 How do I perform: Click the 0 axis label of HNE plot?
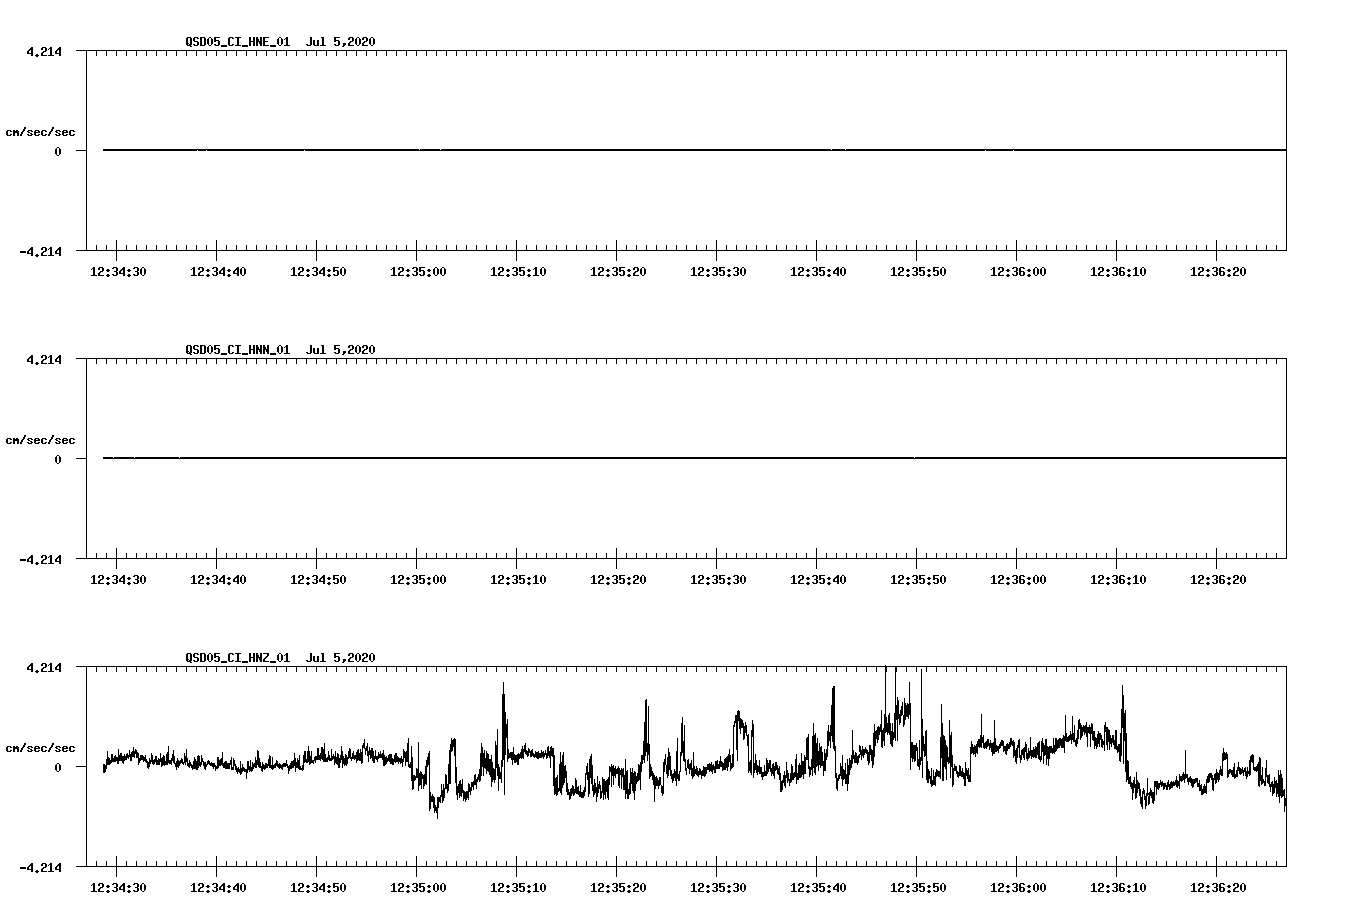click(58, 152)
